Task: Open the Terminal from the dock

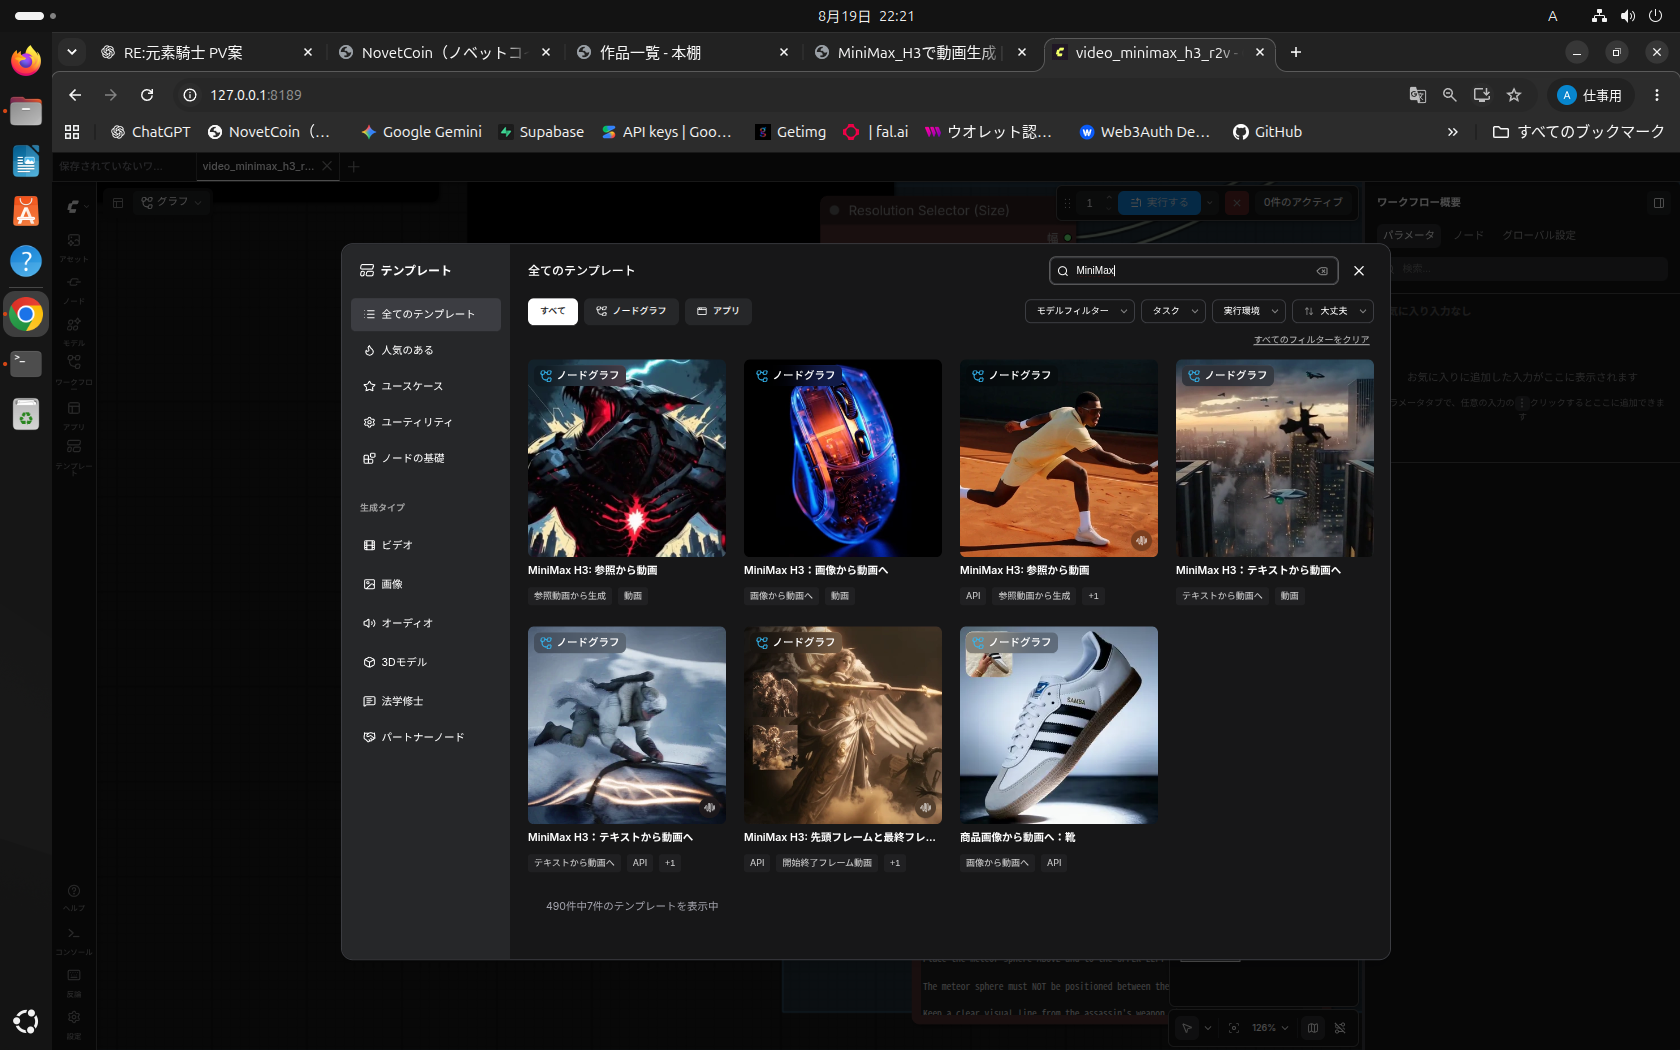Action: pyautogui.click(x=26, y=363)
